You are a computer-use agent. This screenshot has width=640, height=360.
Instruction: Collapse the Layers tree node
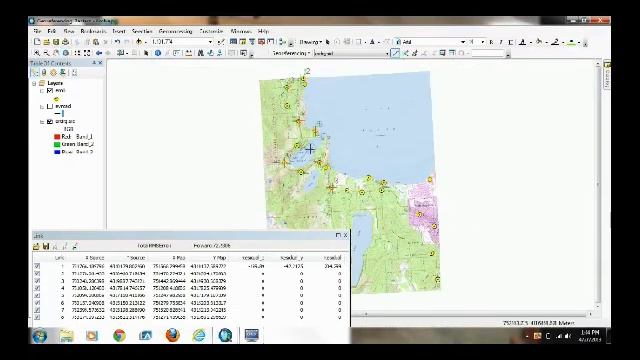point(34,83)
